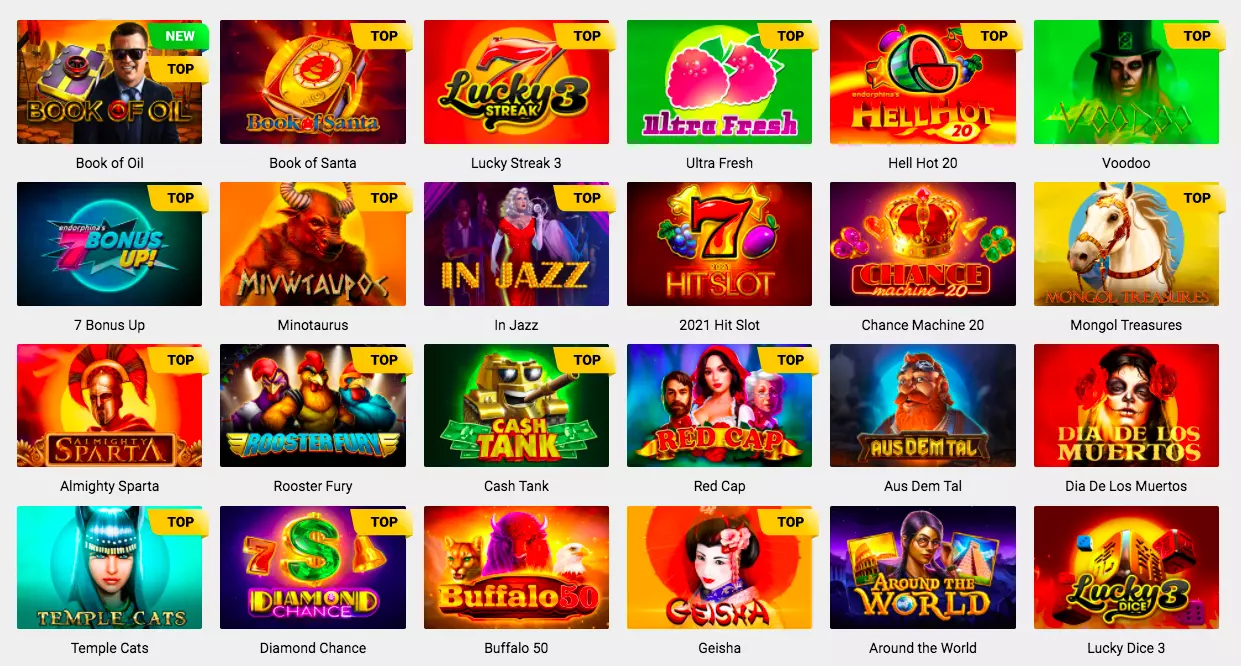The width and height of the screenshot is (1241, 666).
Task: Click the NEW badge on Book of Oil
Action: [x=179, y=37]
